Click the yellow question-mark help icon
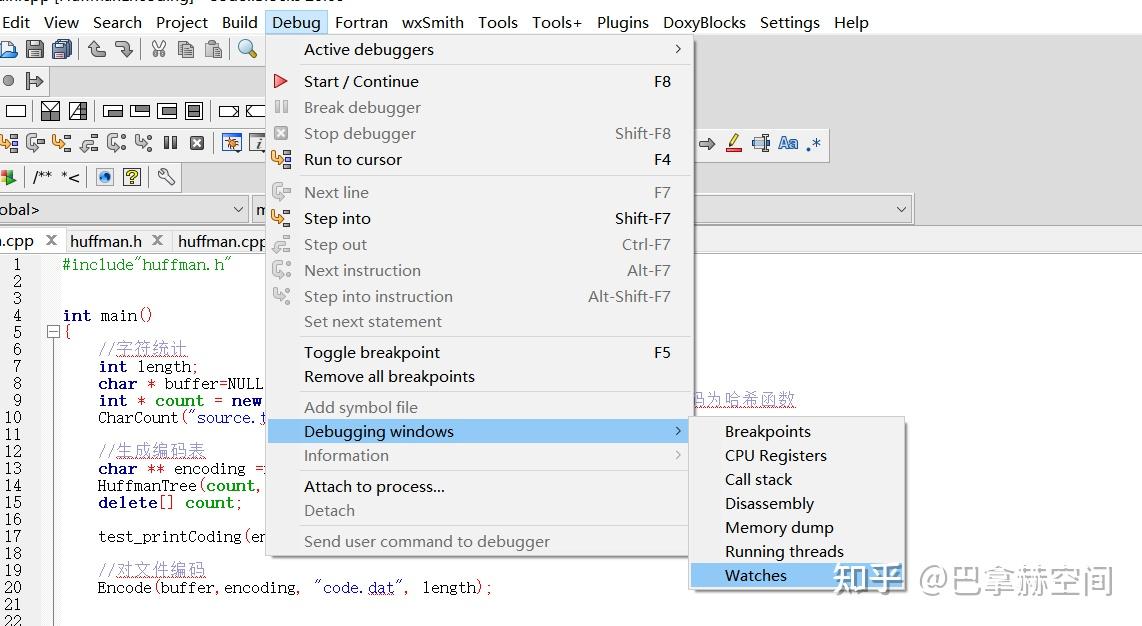Screen dimensions: 1142x626 coord(132,177)
